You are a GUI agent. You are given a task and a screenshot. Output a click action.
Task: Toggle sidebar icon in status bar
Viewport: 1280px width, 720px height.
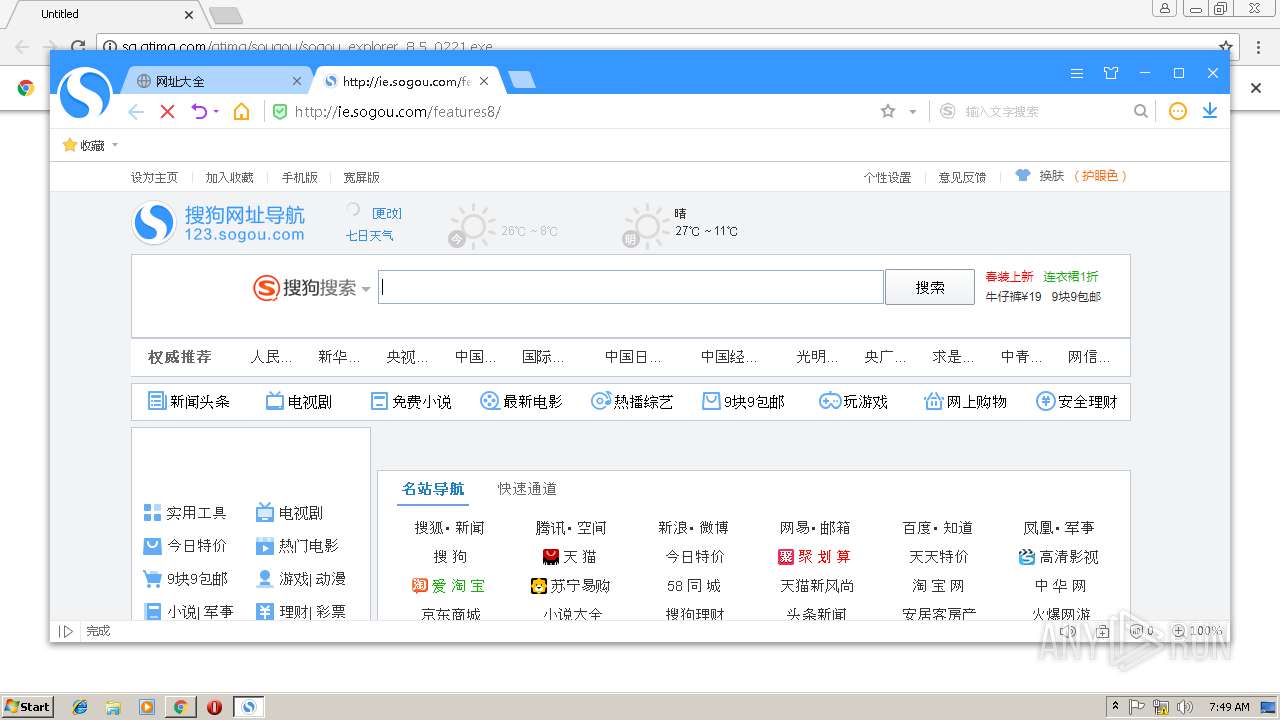66,631
